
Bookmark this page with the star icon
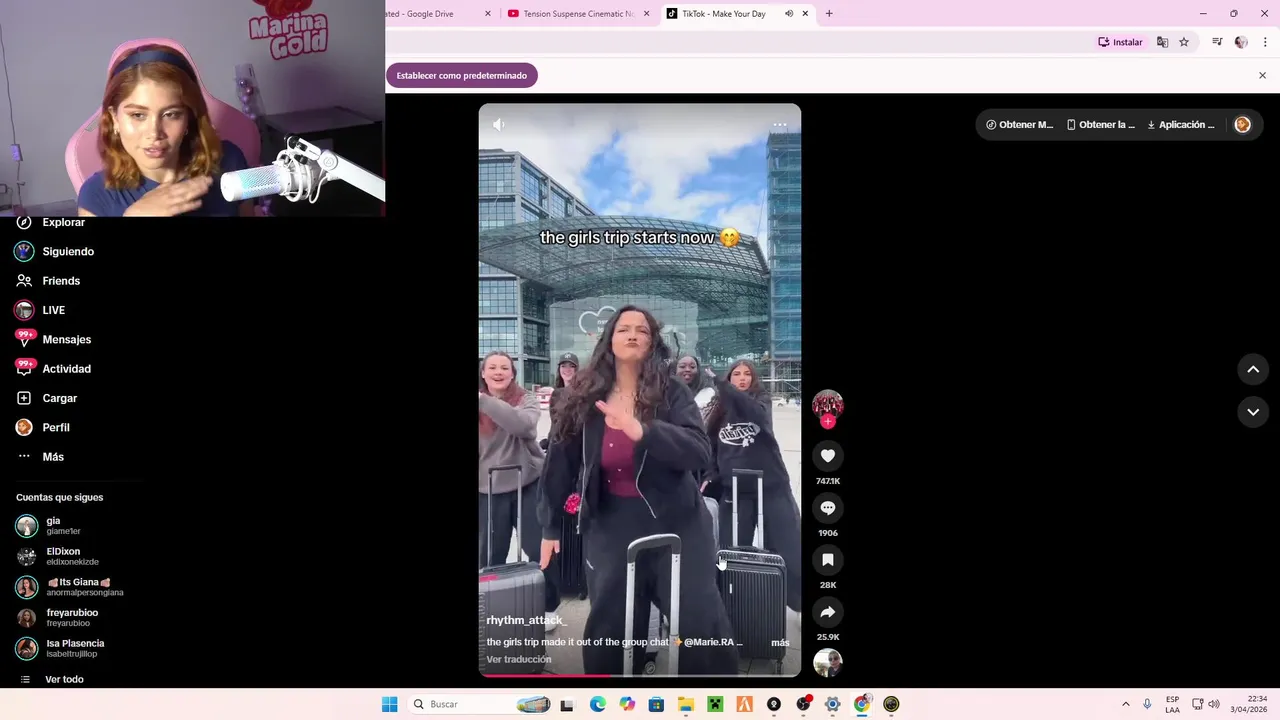coord(1184,42)
